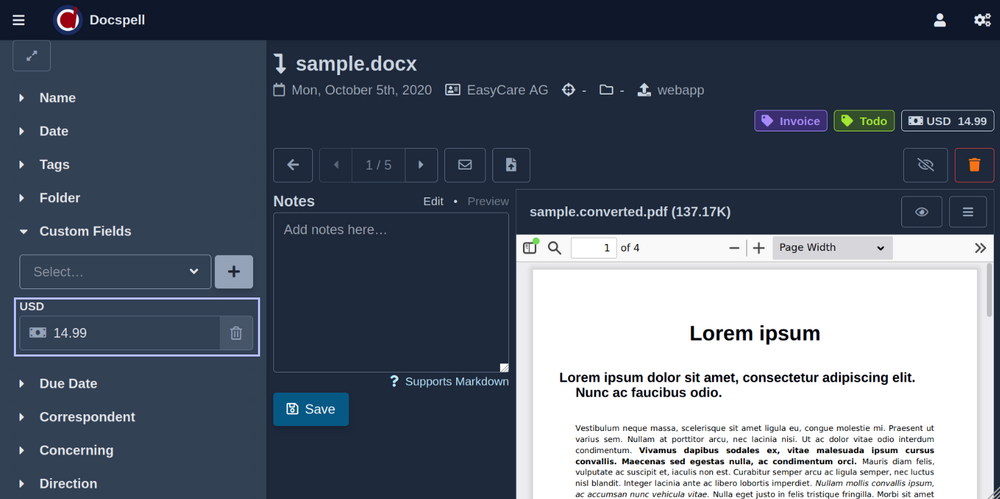Image resolution: width=1000 pixels, height=499 pixels.
Task: Remove the USD custom field value
Action: (236, 333)
